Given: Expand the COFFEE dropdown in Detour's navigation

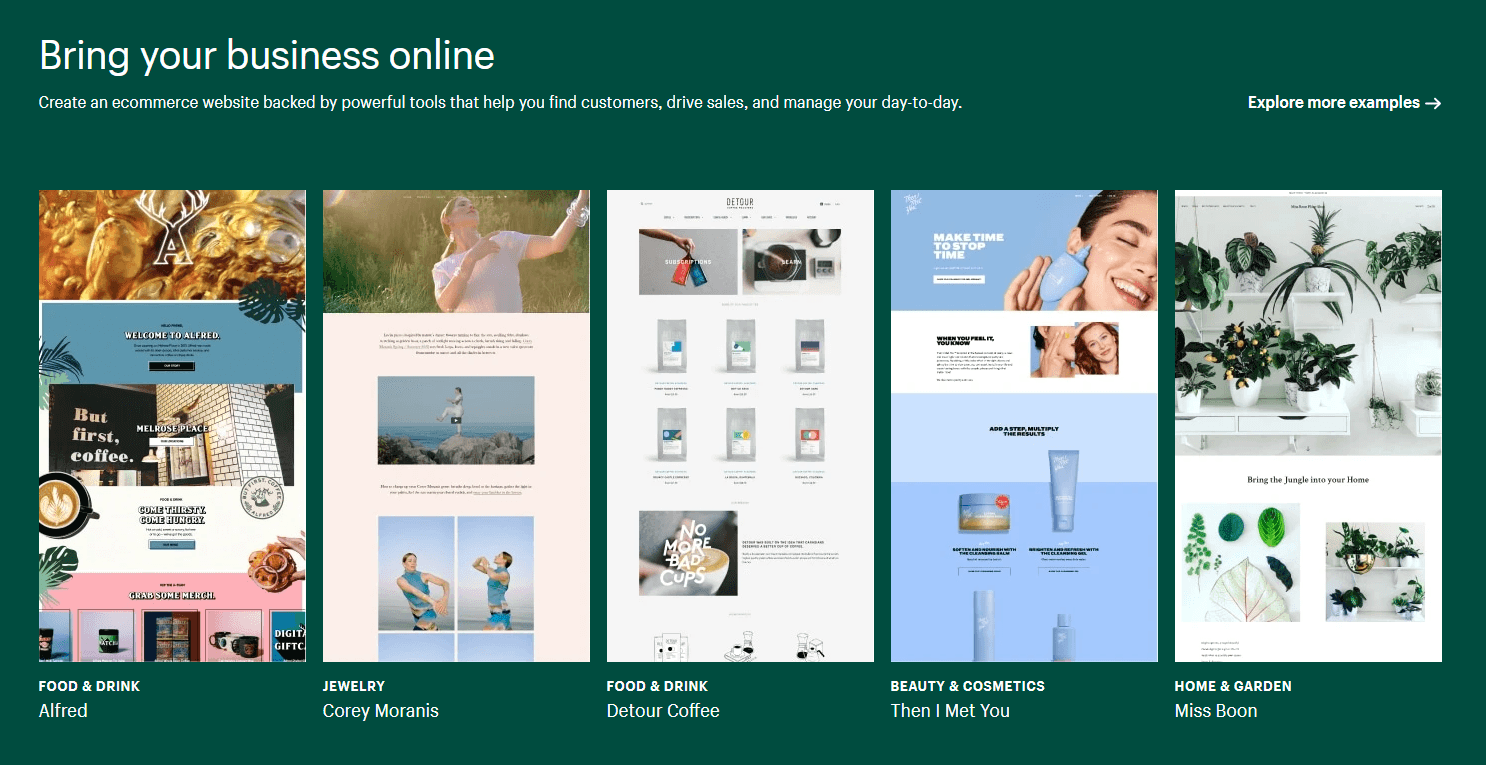Looking at the screenshot, I should [x=669, y=217].
